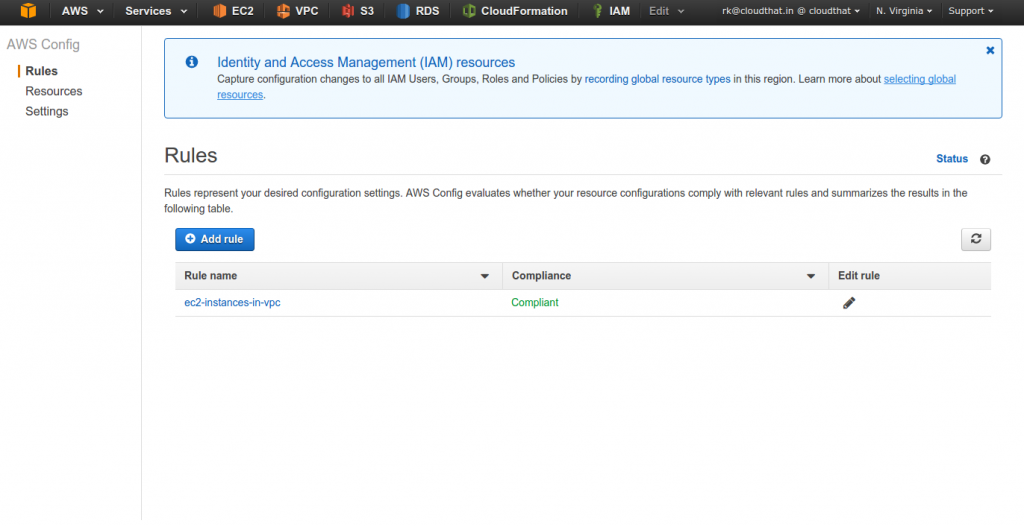The width and height of the screenshot is (1024, 526).
Task: Open the CloudFormation shortcut
Action: click(x=515, y=11)
